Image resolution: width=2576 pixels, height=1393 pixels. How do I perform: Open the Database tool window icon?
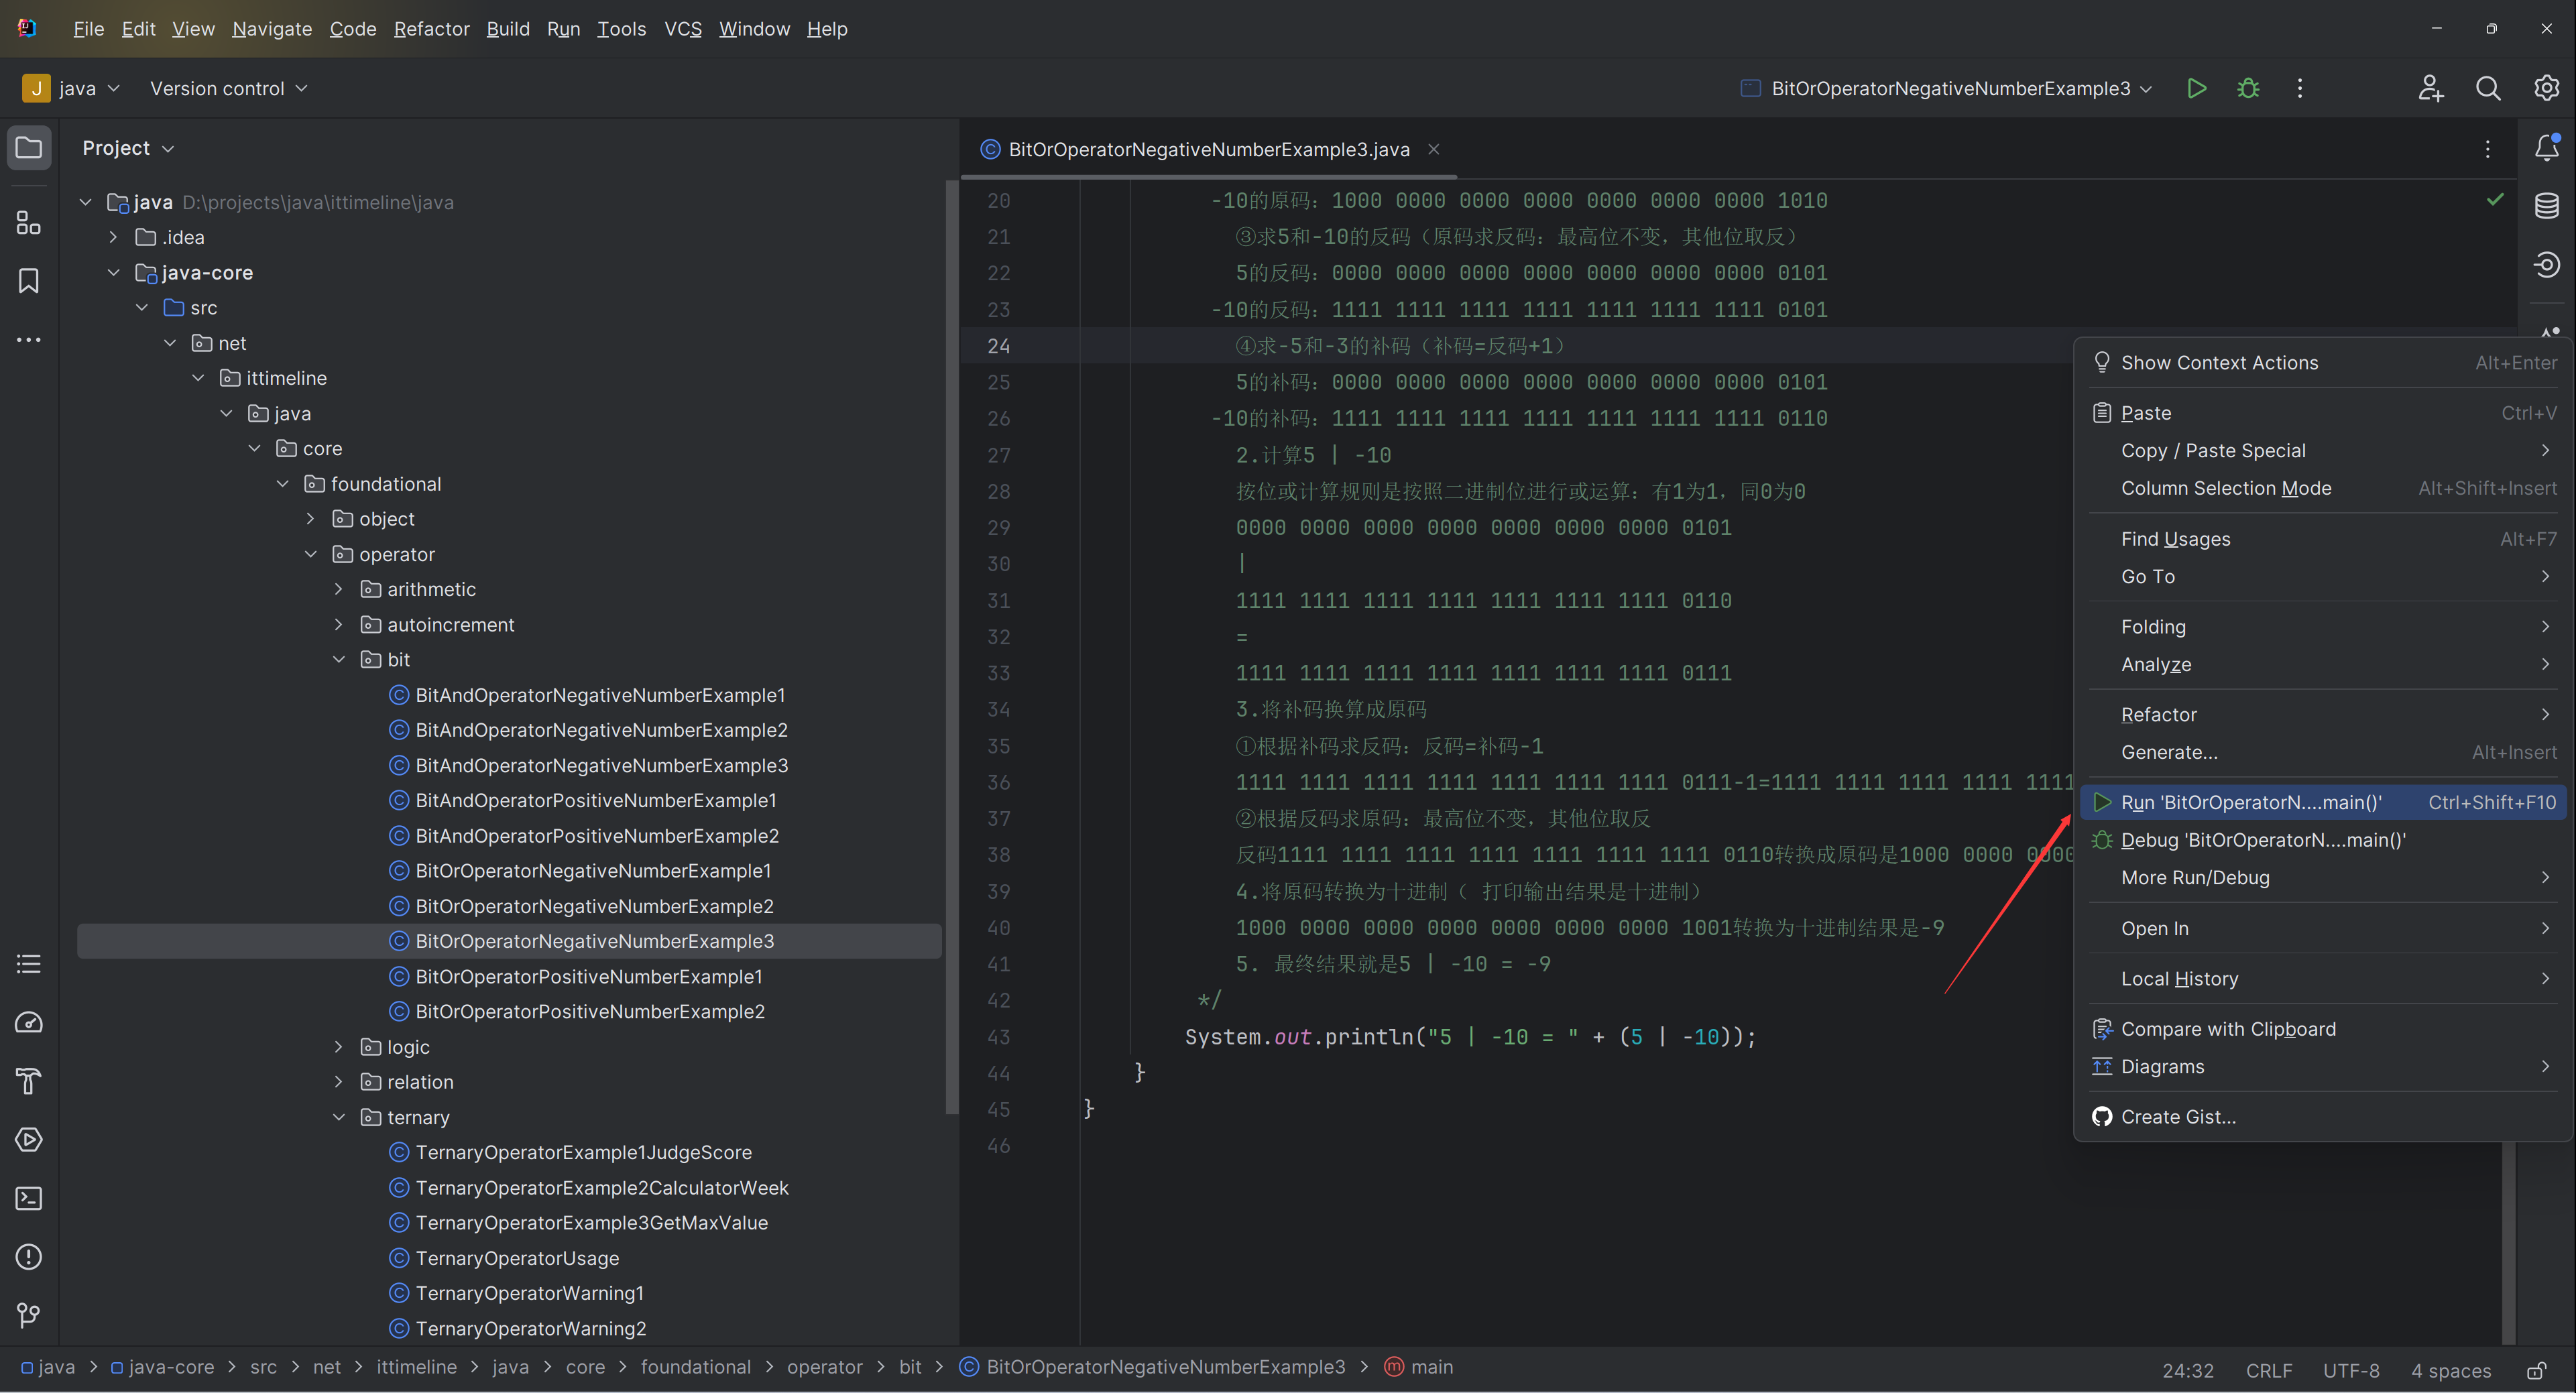[2546, 206]
